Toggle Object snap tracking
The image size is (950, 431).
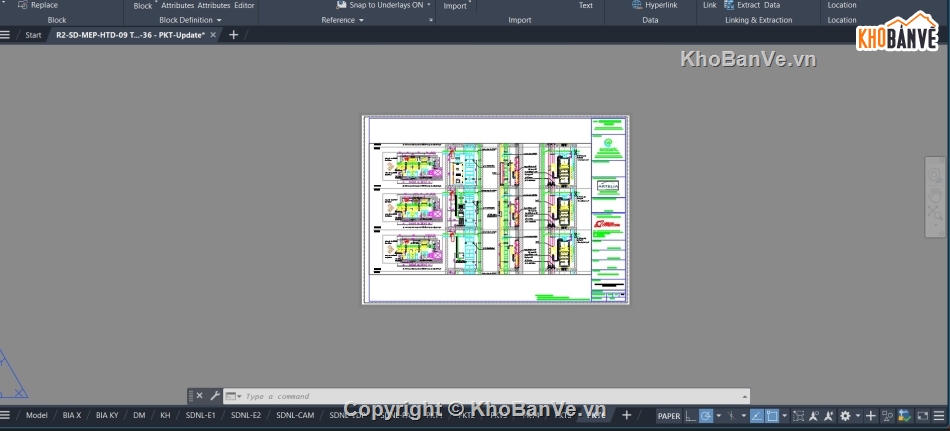pos(757,416)
